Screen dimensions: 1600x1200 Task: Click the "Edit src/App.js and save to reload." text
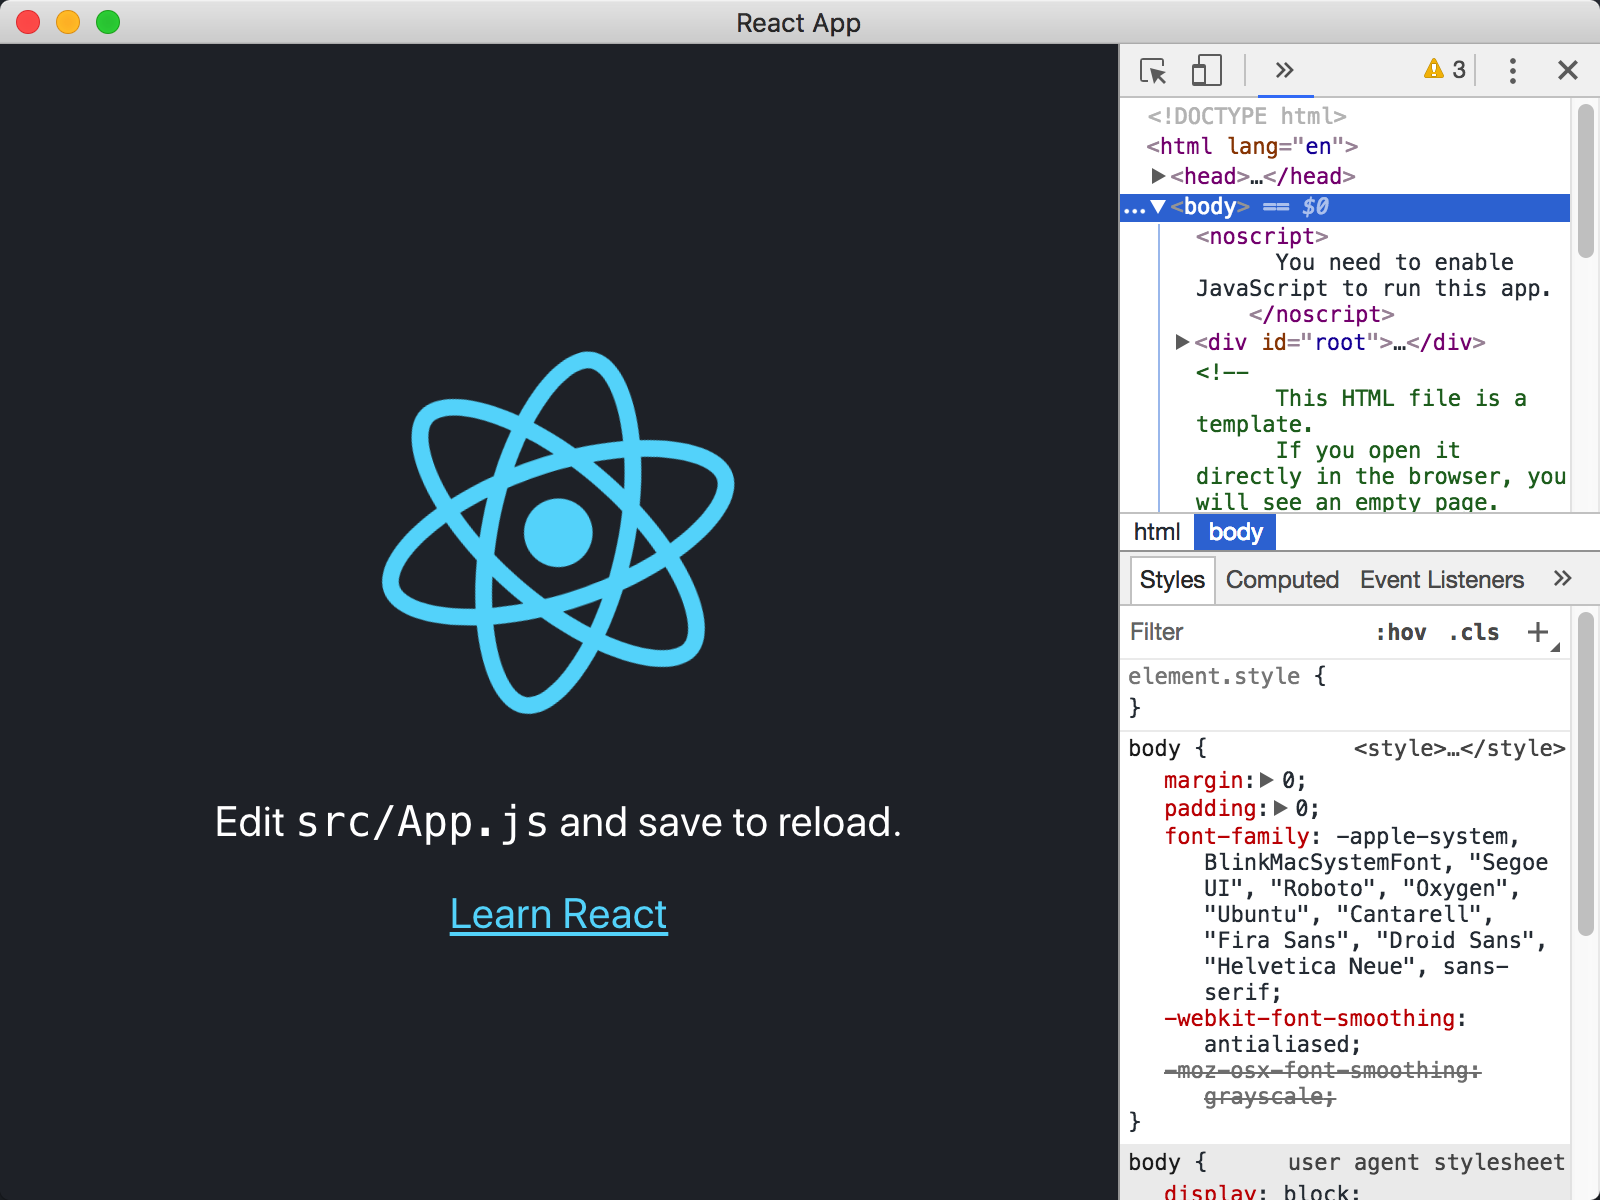click(558, 822)
